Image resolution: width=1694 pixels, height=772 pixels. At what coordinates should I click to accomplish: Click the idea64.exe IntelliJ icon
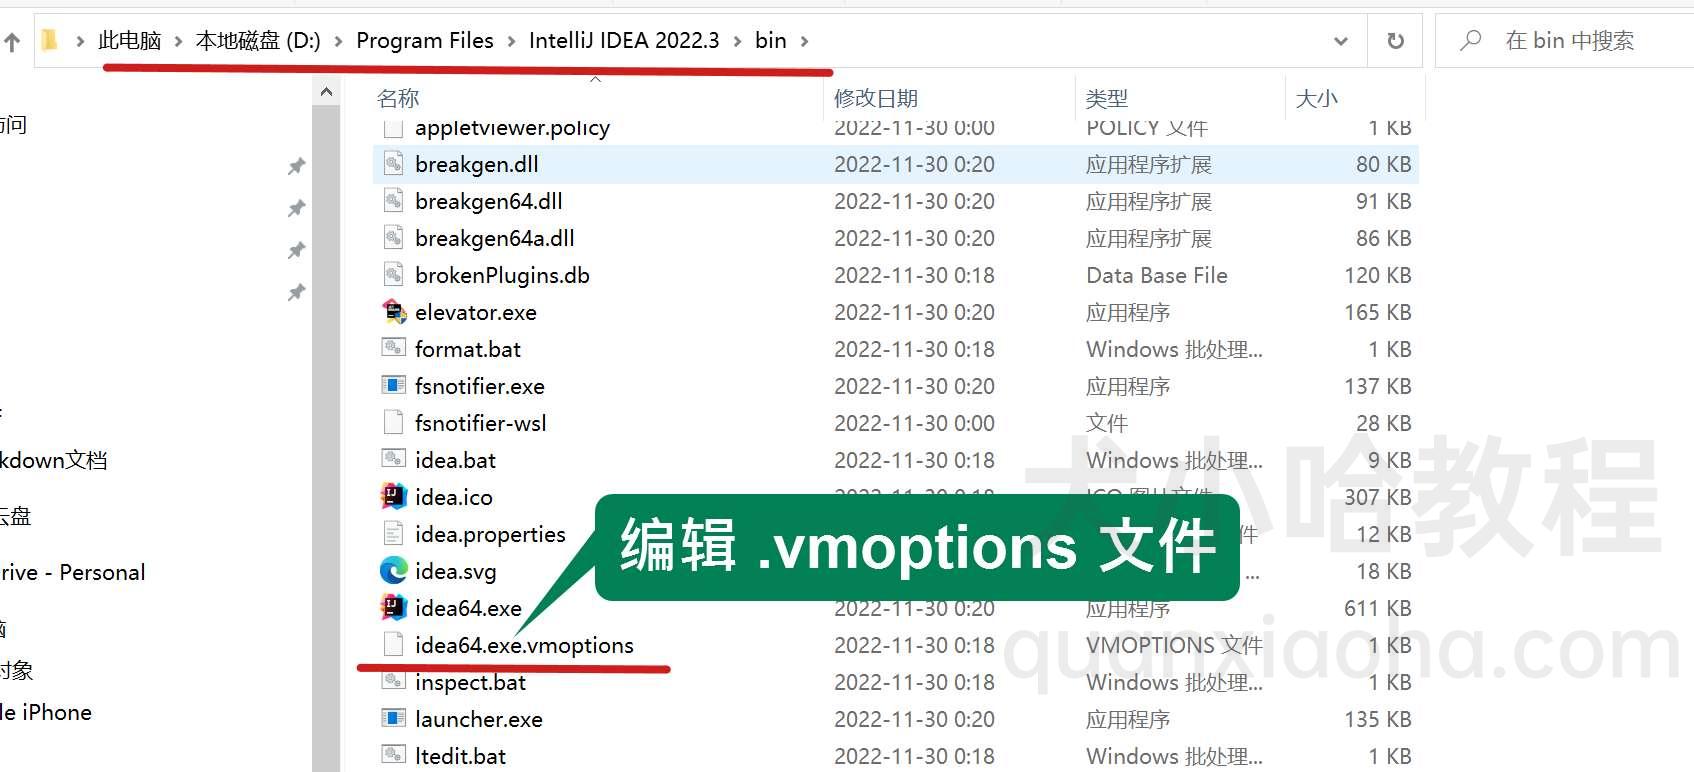click(x=394, y=608)
